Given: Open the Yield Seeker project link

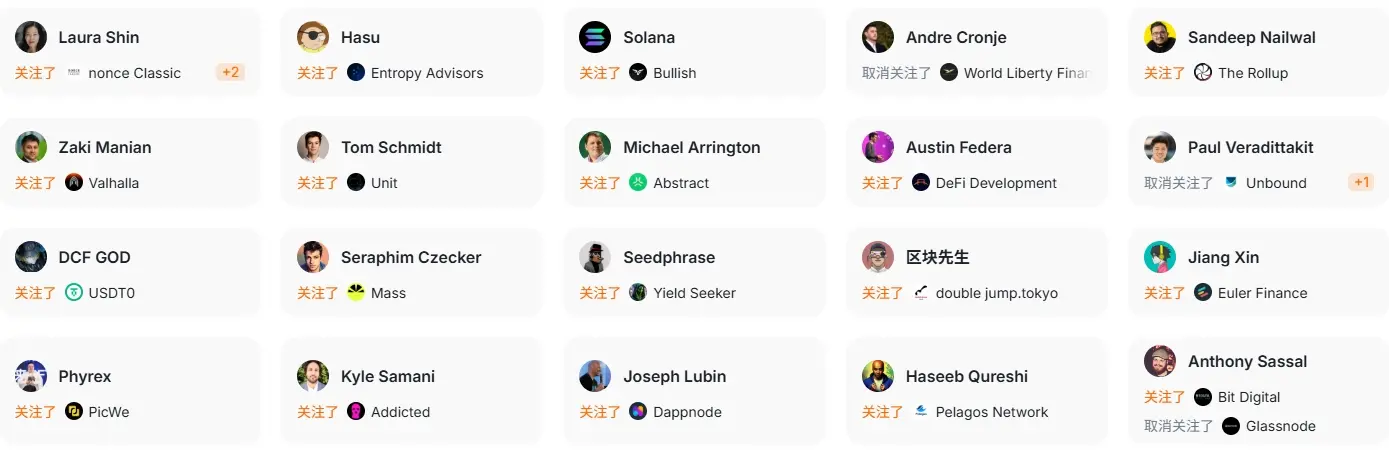Looking at the screenshot, I should pos(694,293).
